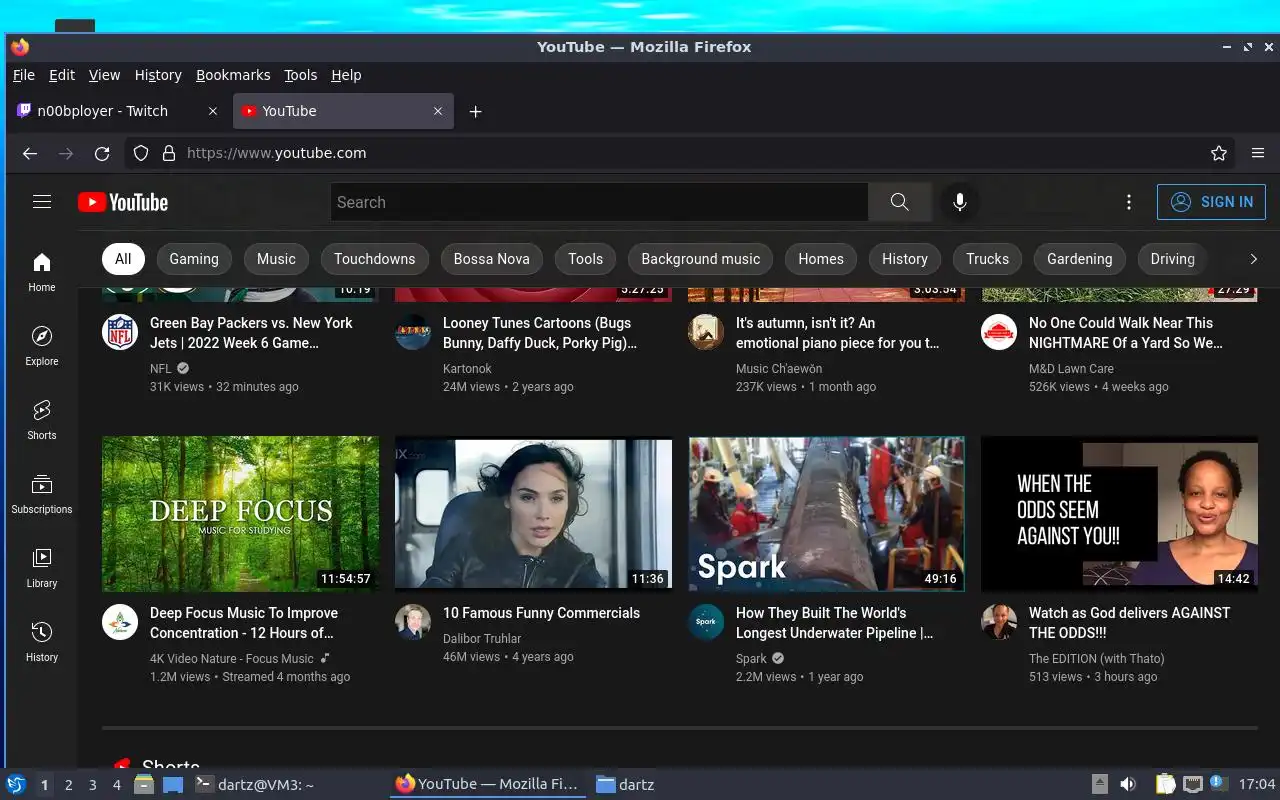Open the Deep Focus video thumbnail
Image resolution: width=1280 pixels, height=800 pixels.
pos(241,513)
